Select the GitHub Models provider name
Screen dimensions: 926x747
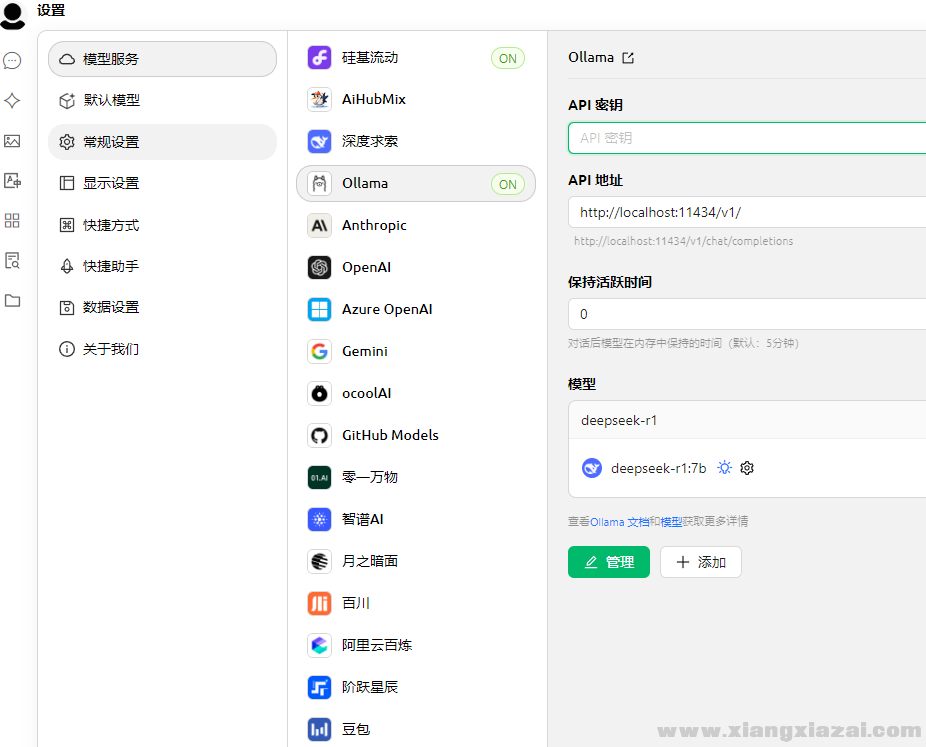[x=390, y=436]
